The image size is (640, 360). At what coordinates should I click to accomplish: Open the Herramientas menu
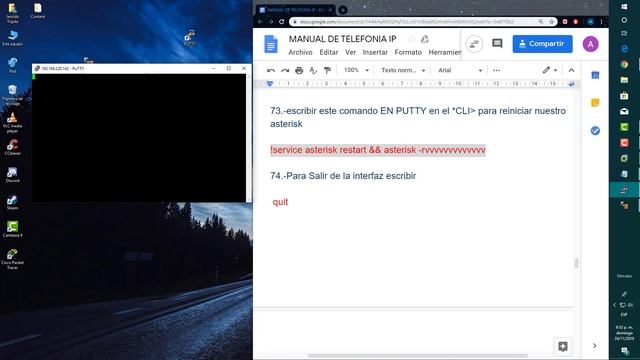(445, 52)
